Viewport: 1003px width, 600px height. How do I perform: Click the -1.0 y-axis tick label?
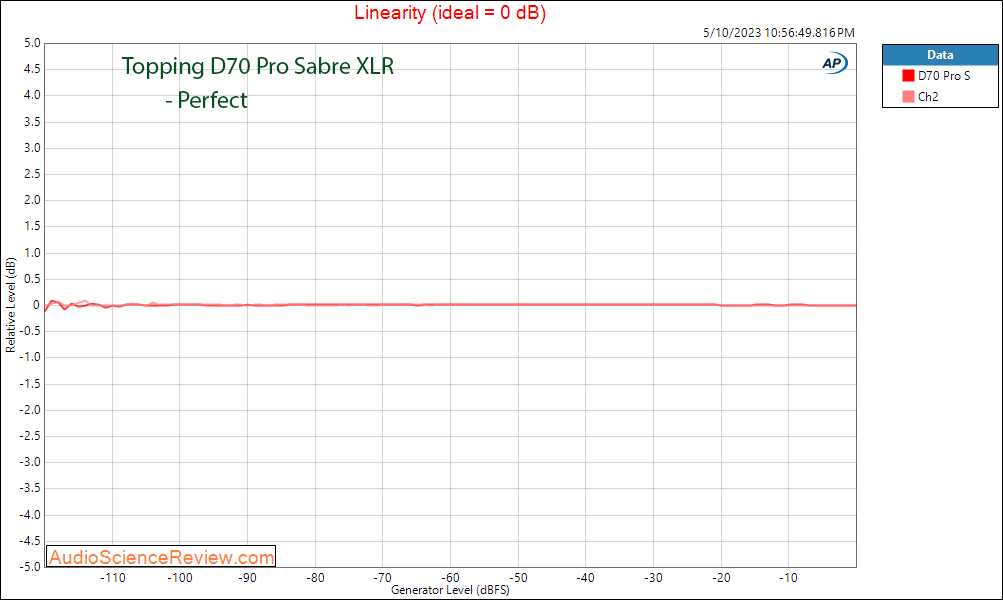coord(29,358)
